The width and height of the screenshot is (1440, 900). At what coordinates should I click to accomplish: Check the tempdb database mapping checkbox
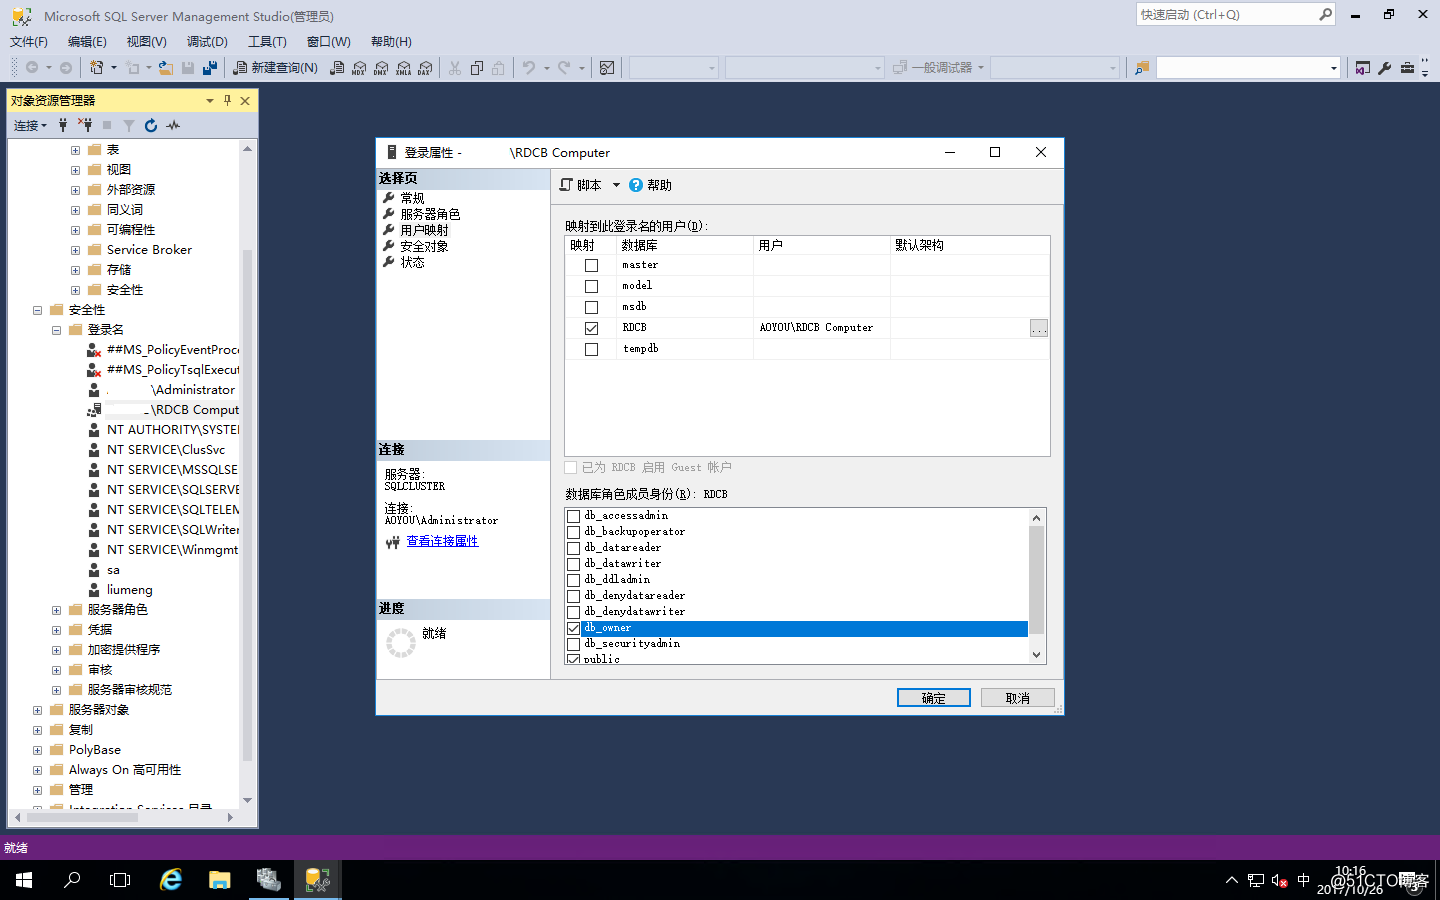point(592,349)
